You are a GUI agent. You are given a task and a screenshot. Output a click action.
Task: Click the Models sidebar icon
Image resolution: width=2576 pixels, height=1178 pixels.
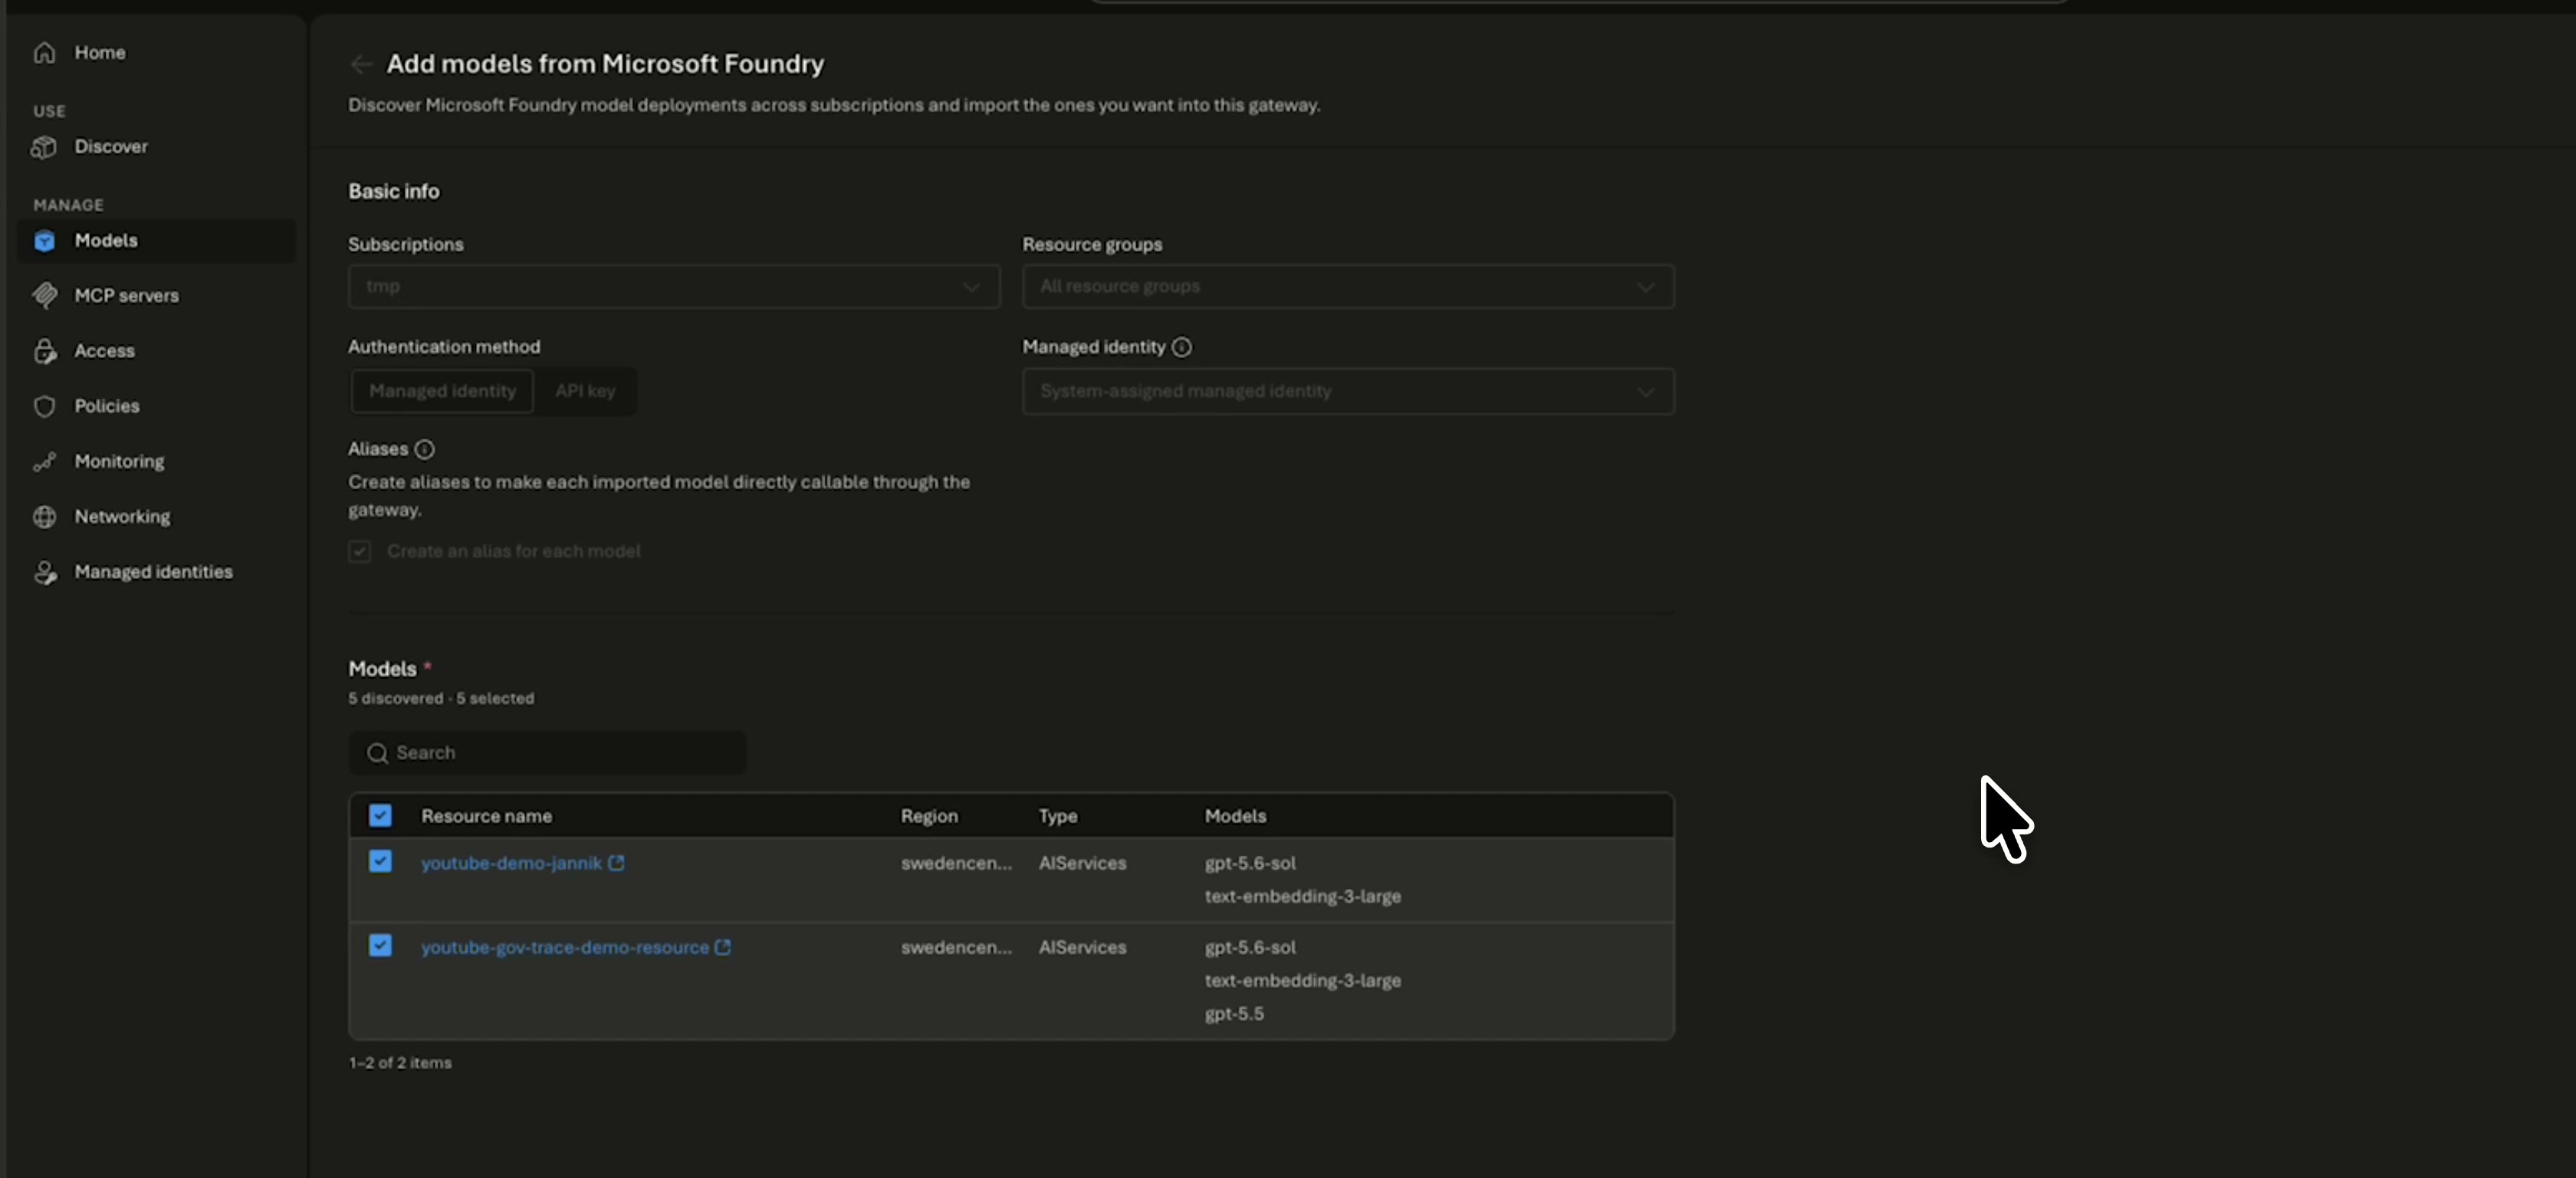point(44,241)
